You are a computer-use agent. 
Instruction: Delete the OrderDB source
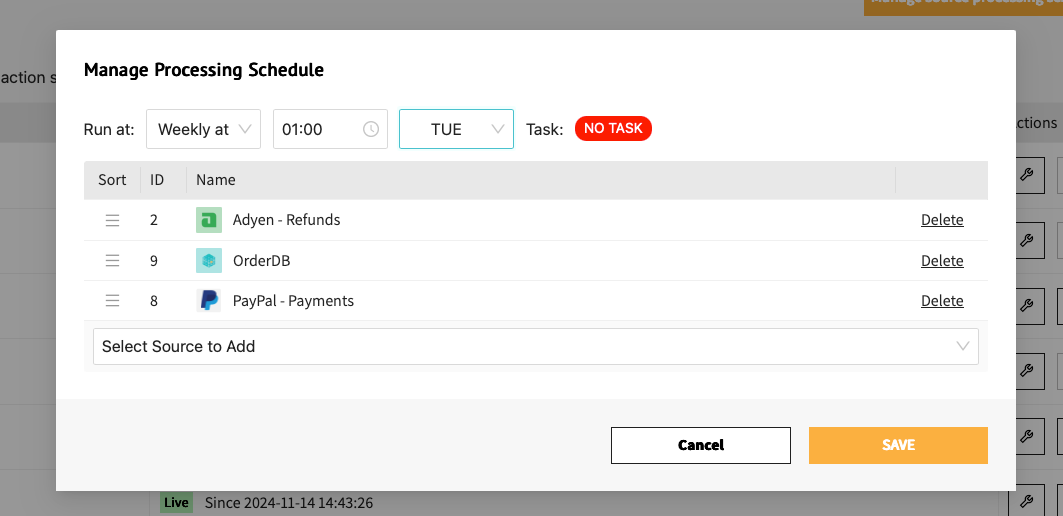click(x=942, y=261)
